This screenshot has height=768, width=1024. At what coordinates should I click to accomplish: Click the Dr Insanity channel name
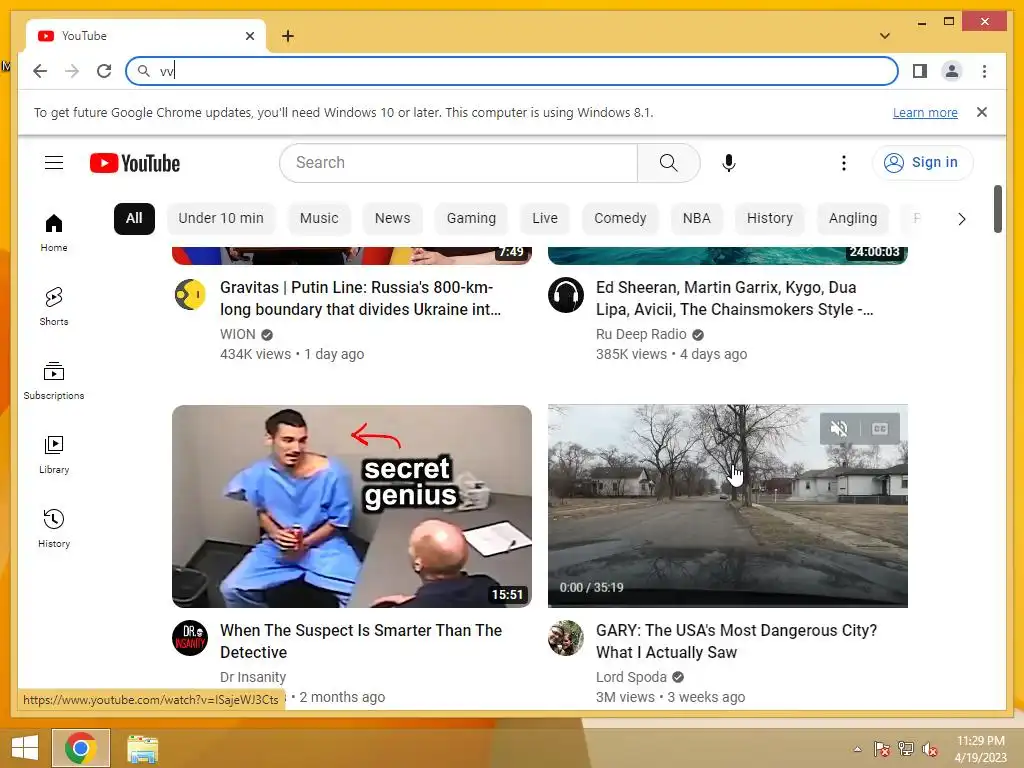coord(253,677)
